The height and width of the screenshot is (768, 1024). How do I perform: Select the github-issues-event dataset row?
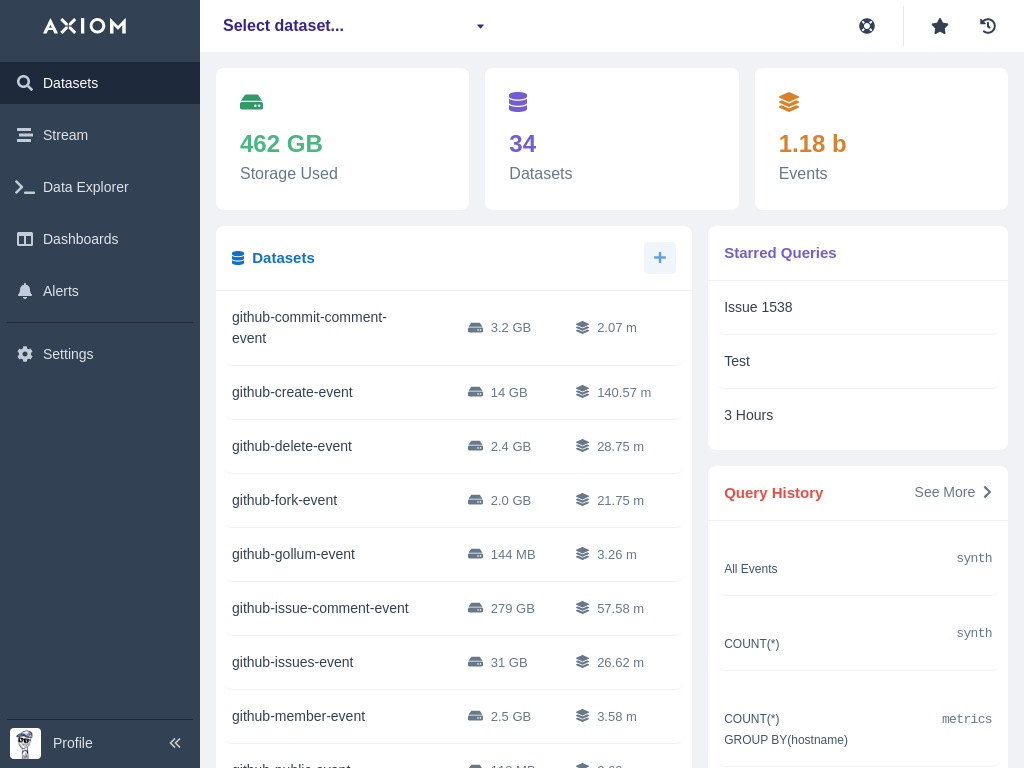pos(292,662)
